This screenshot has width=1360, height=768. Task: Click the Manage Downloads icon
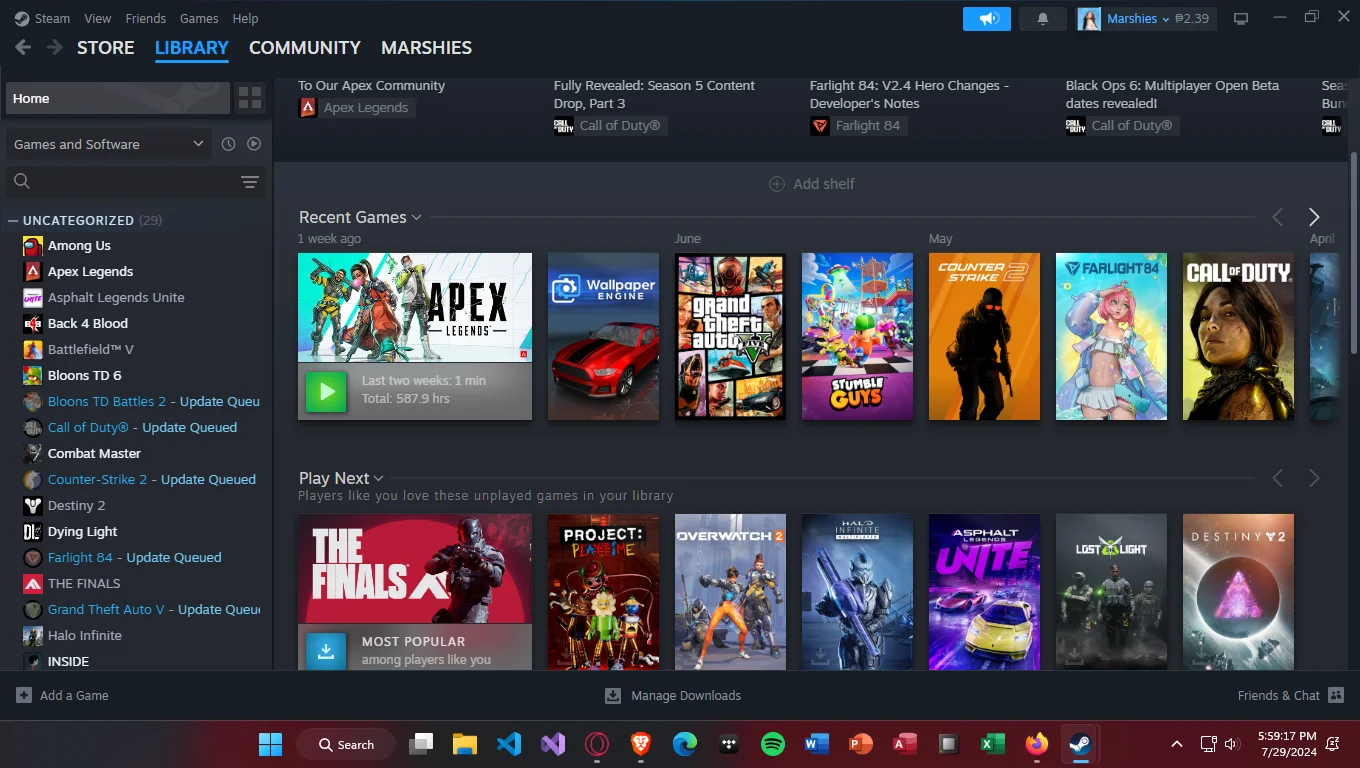coord(613,696)
